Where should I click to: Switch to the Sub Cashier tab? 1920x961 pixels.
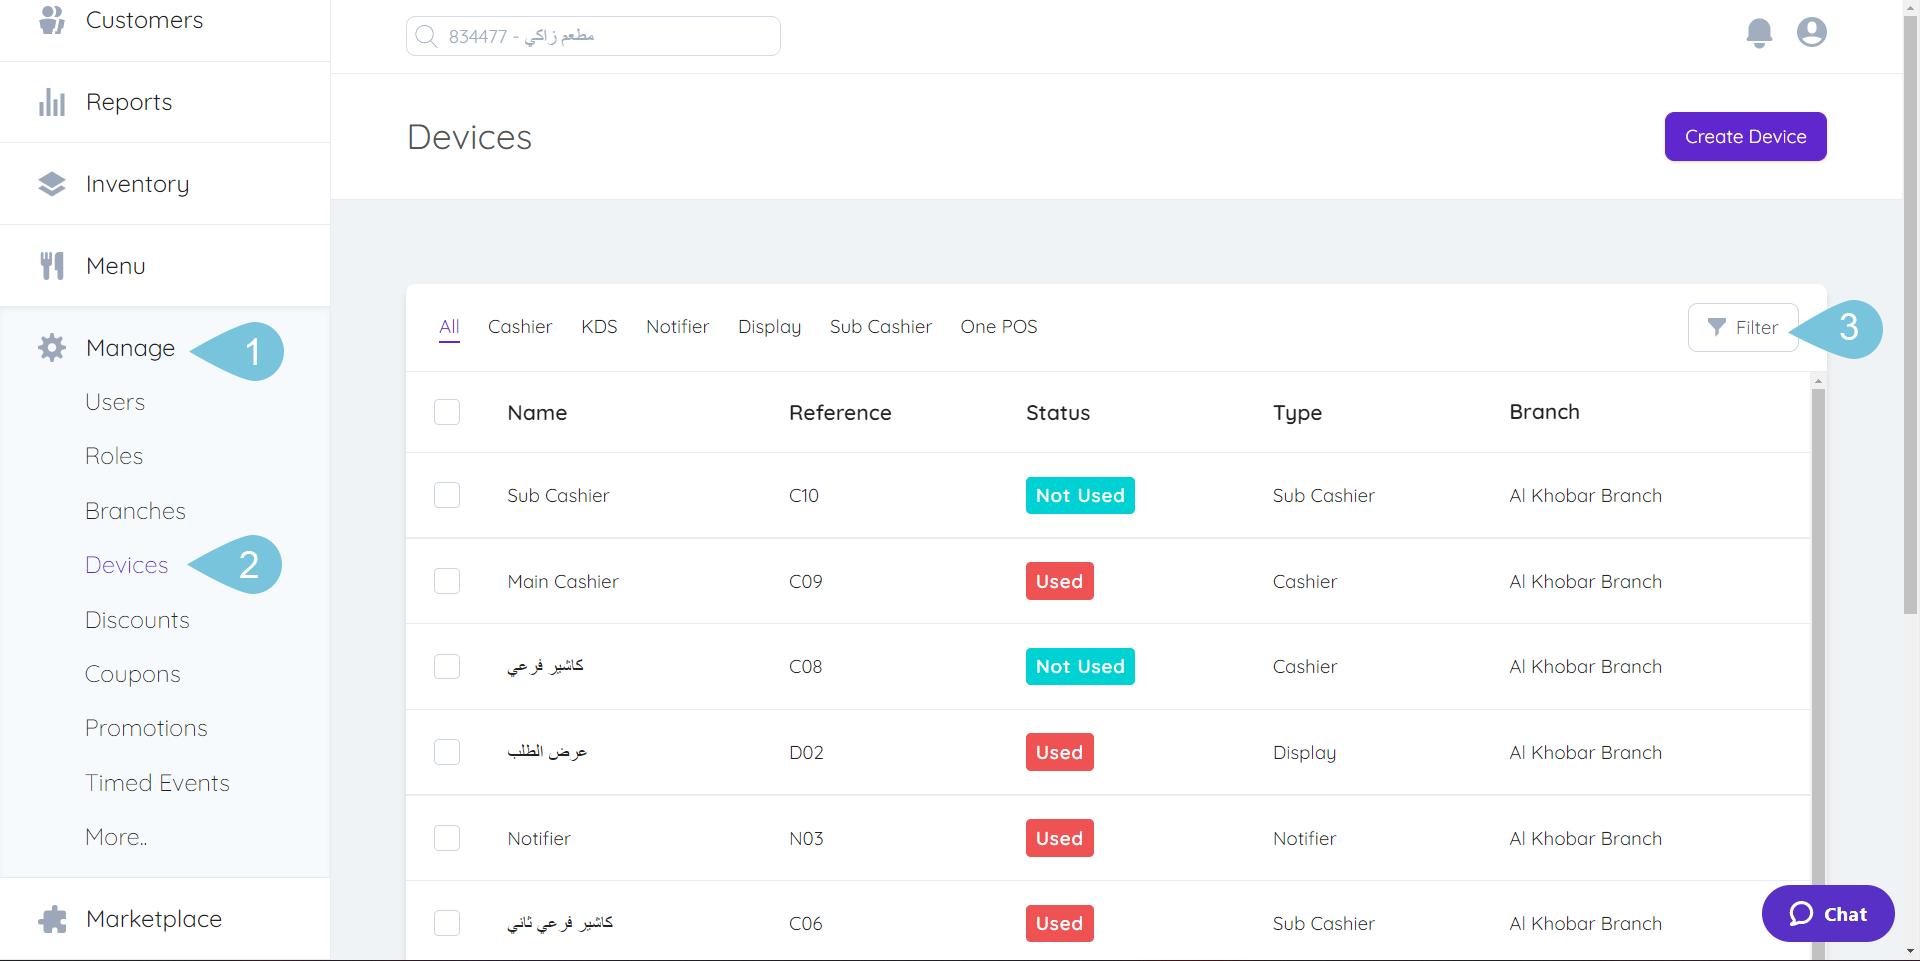pos(881,327)
